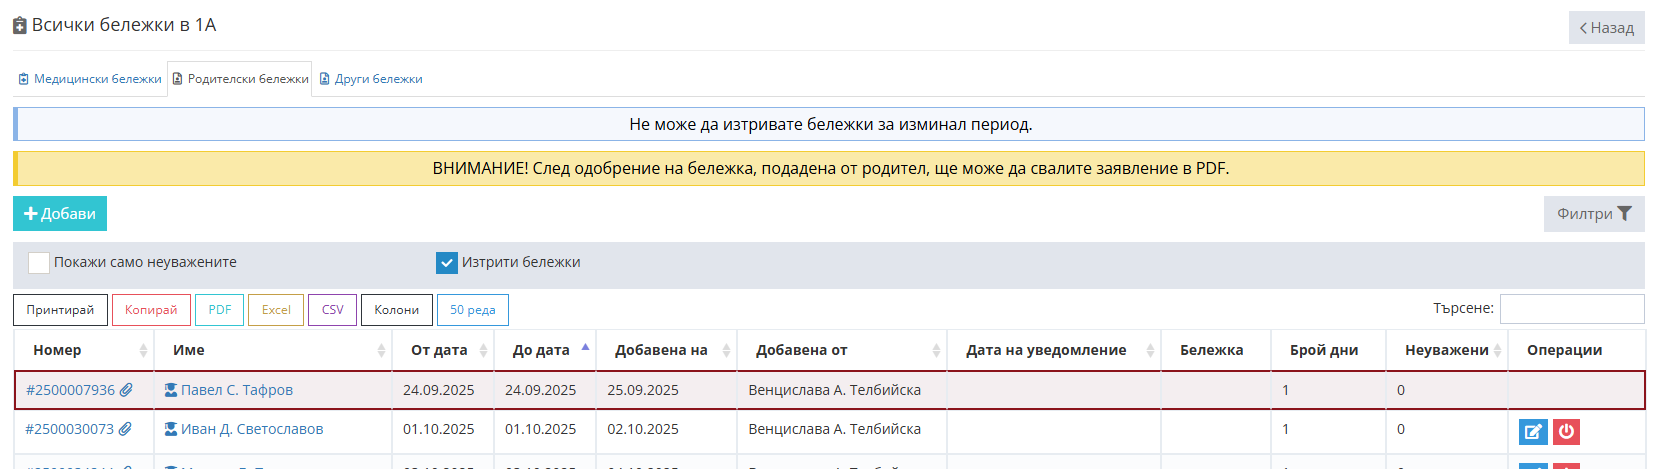Click the funnel icon on Филтри button

(x=1624, y=213)
